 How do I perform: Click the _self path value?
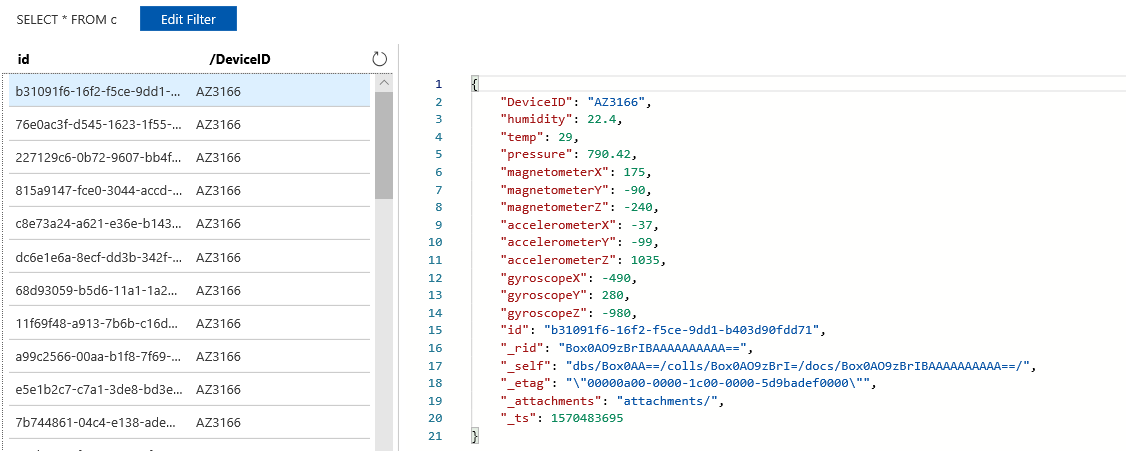798,366
